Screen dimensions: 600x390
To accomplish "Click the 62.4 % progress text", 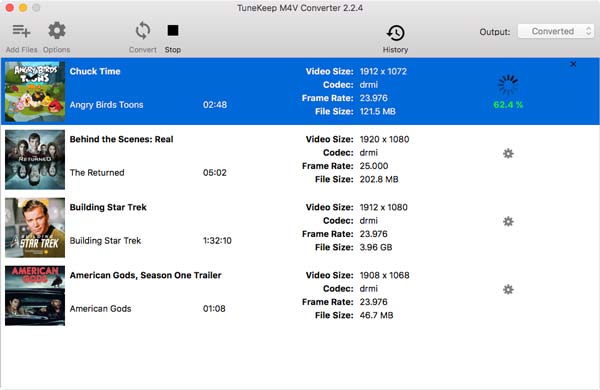I will tap(508, 104).
